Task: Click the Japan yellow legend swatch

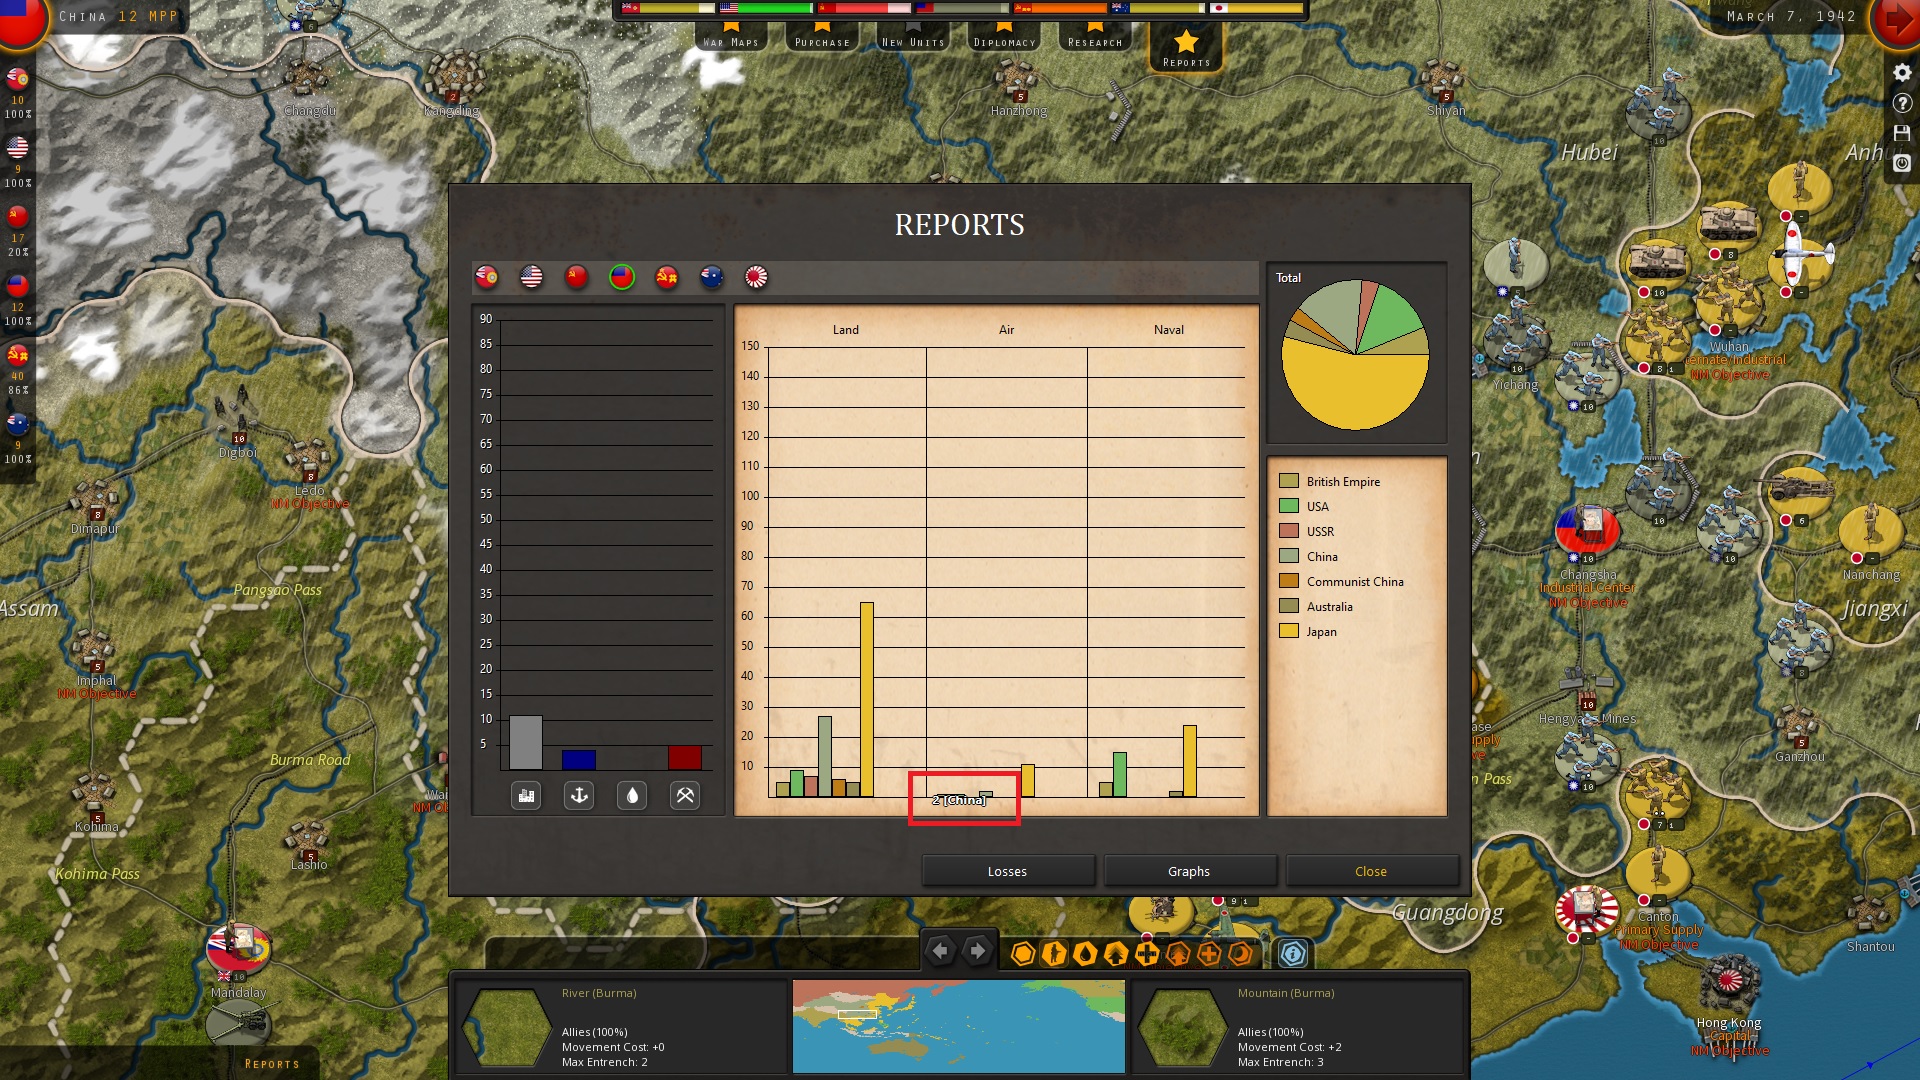Action: pos(1289,631)
